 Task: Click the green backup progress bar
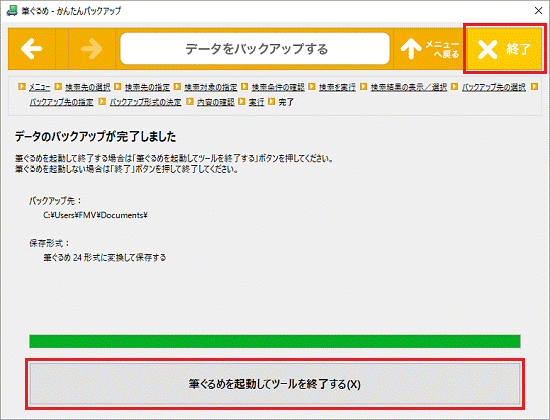pyautogui.click(x=275, y=341)
